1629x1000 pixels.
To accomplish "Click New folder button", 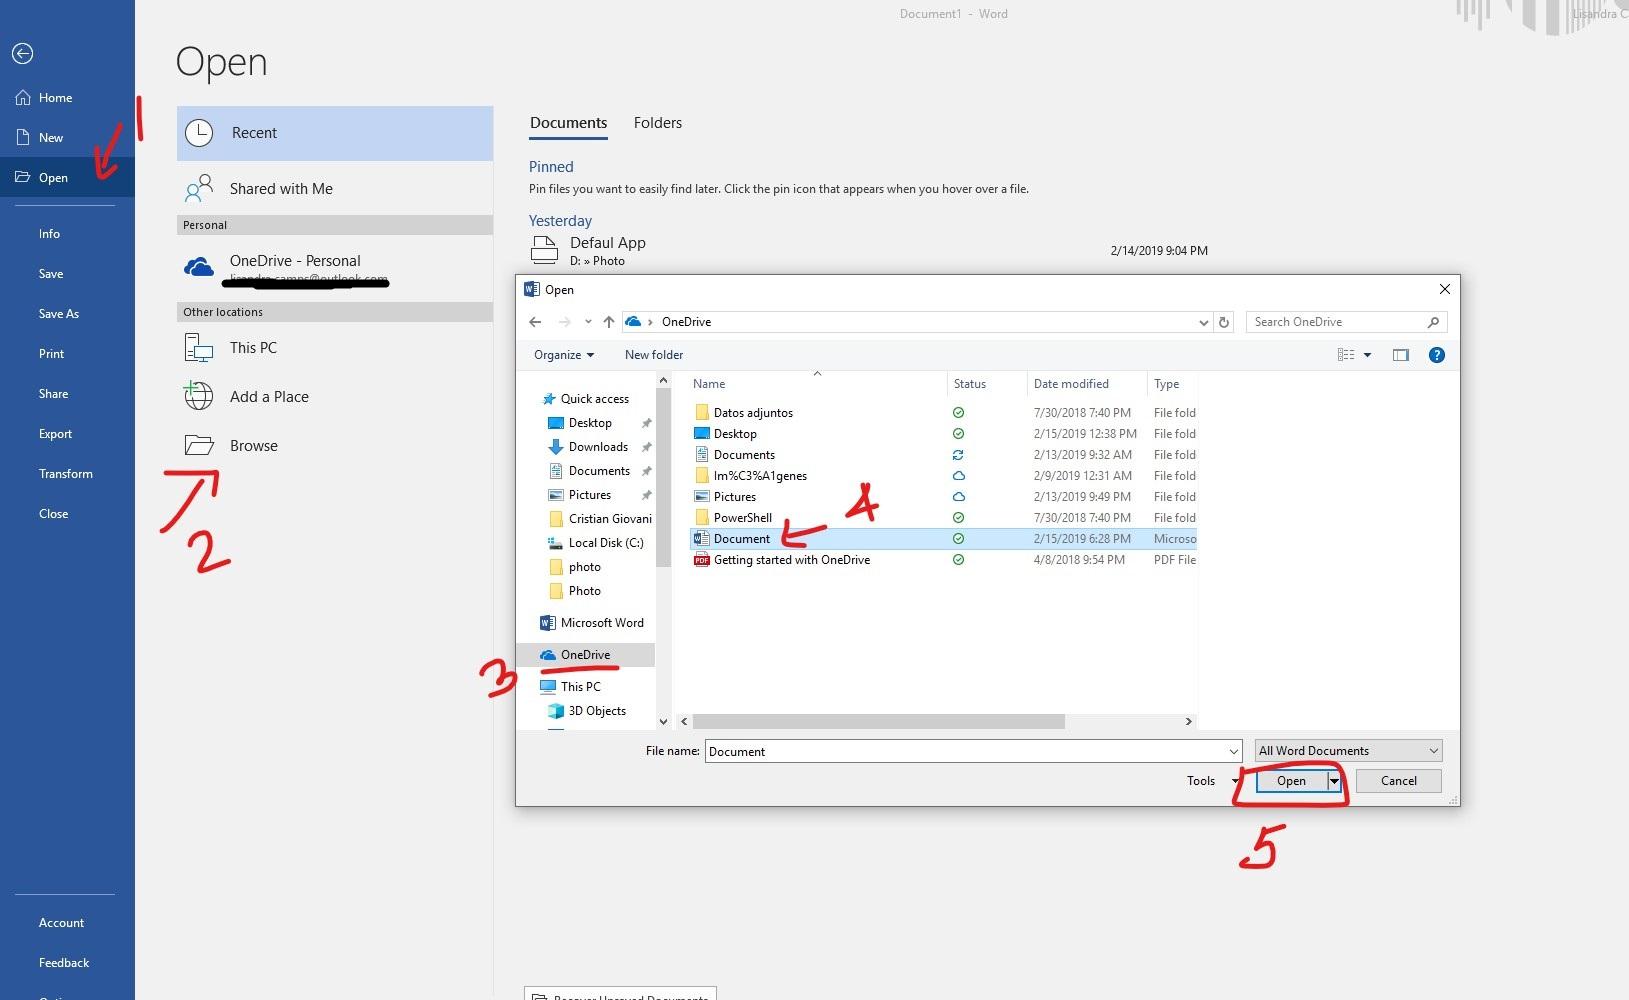I will click(x=654, y=355).
